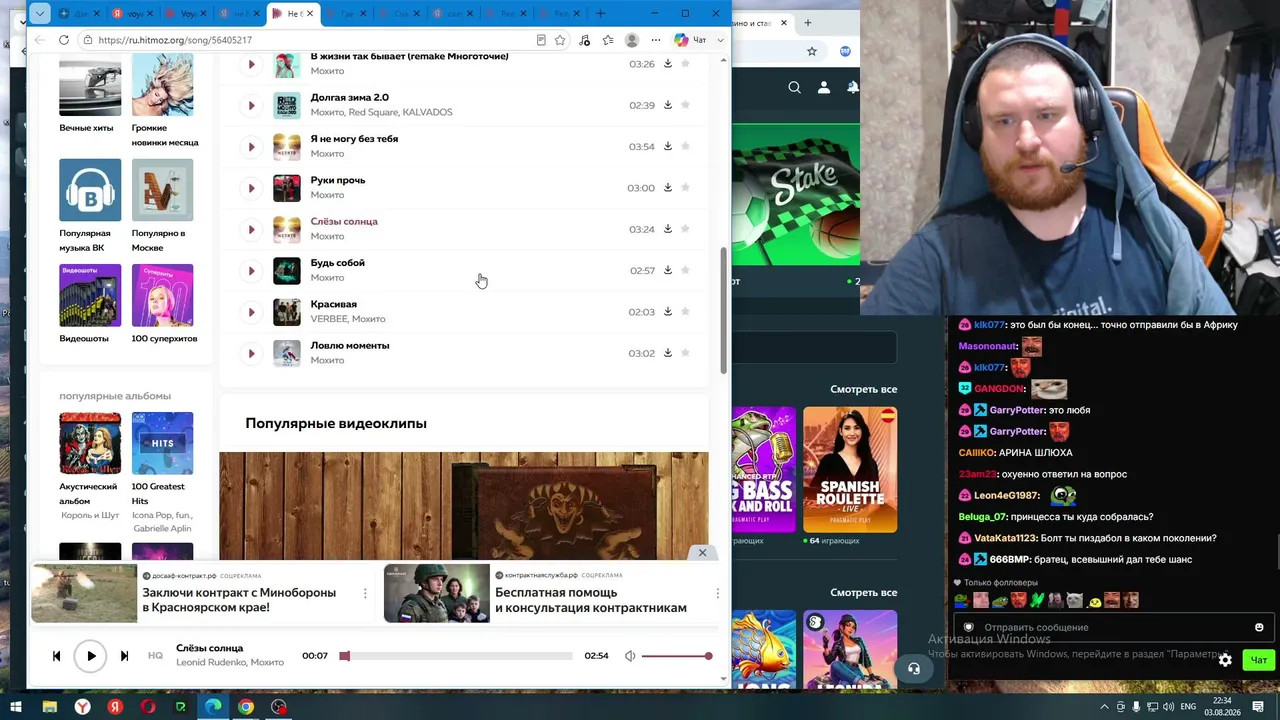Toggle HQ quality in the player

(155, 656)
